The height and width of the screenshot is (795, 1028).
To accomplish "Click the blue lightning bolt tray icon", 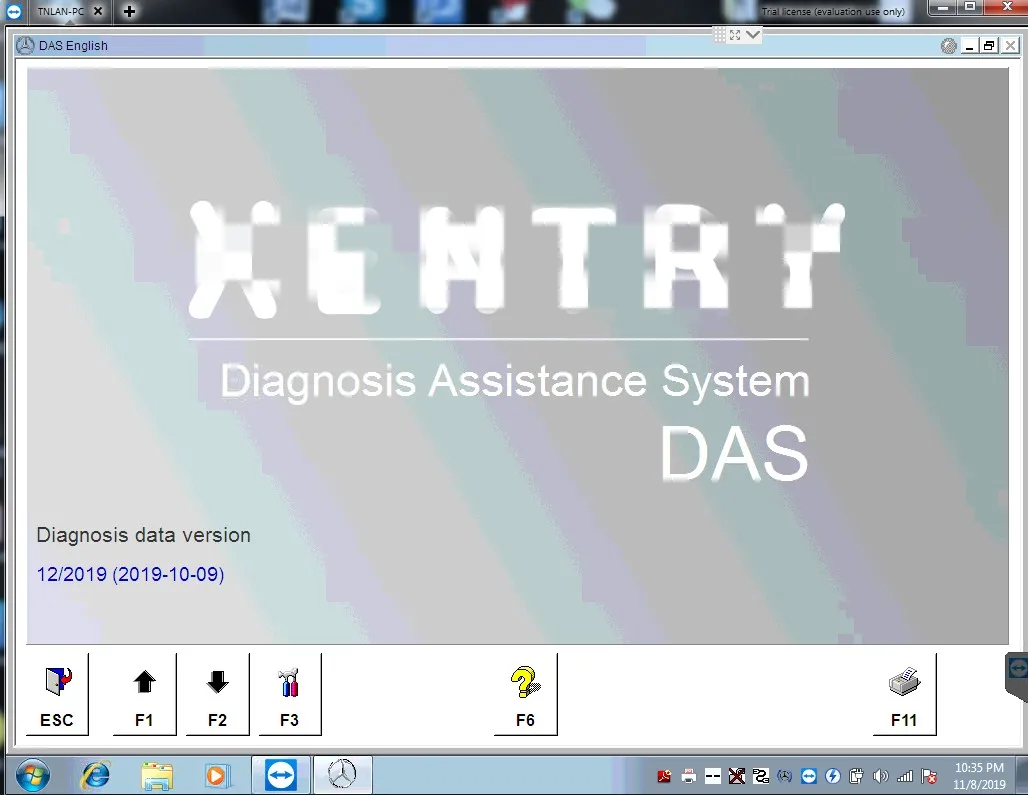I will pyautogui.click(x=833, y=777).
